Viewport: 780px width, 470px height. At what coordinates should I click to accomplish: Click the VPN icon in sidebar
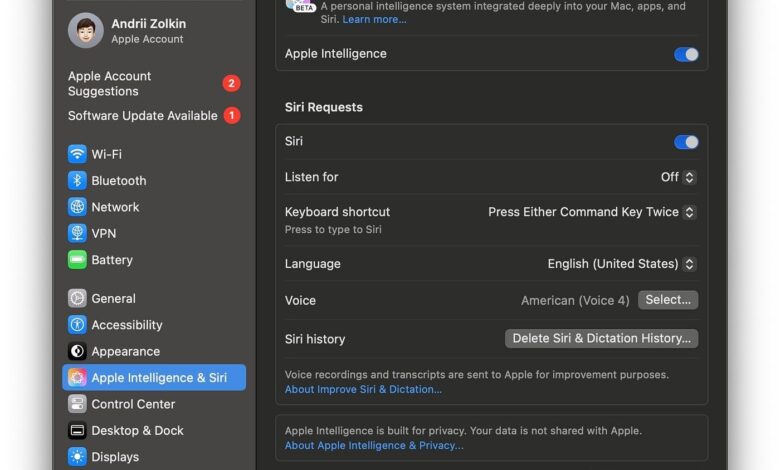click(x=77, y=233)
